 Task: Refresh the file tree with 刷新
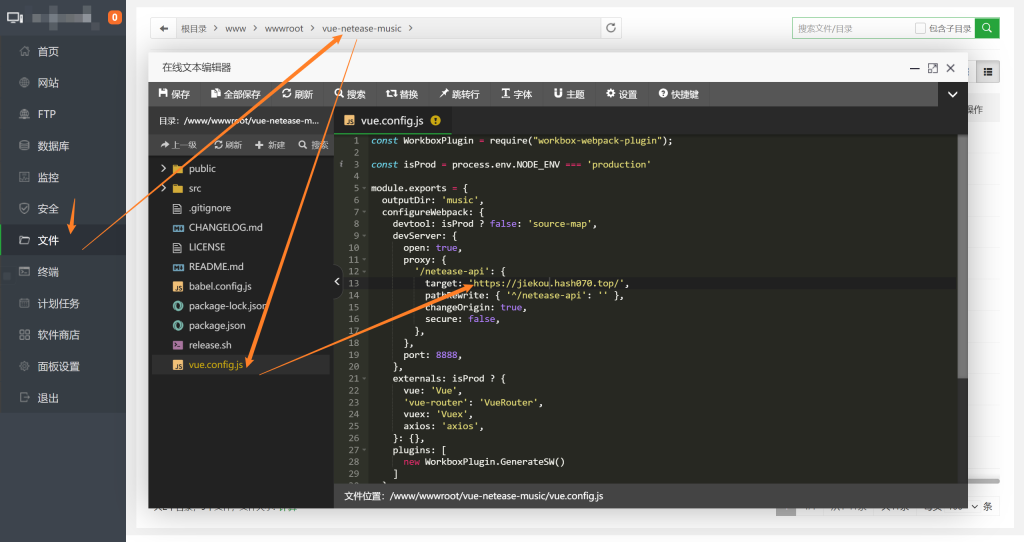click(x=229, y=145)
